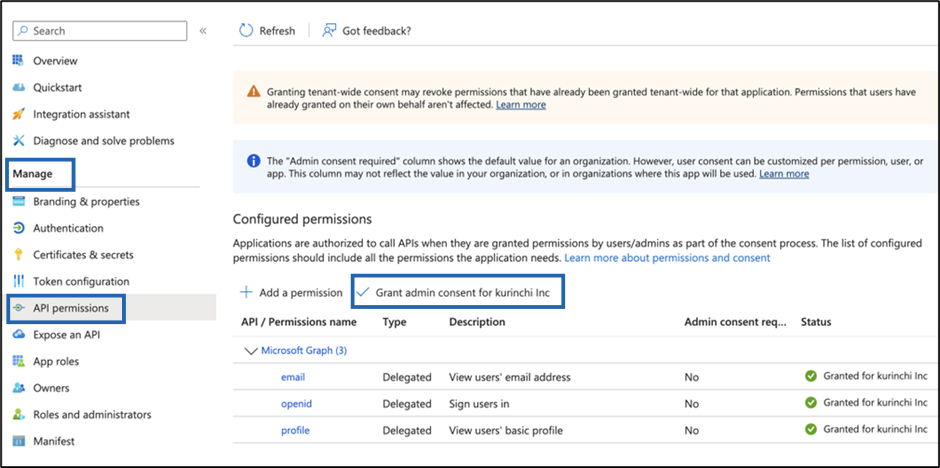Sort by API / Permissions name column header

(299, 322)
